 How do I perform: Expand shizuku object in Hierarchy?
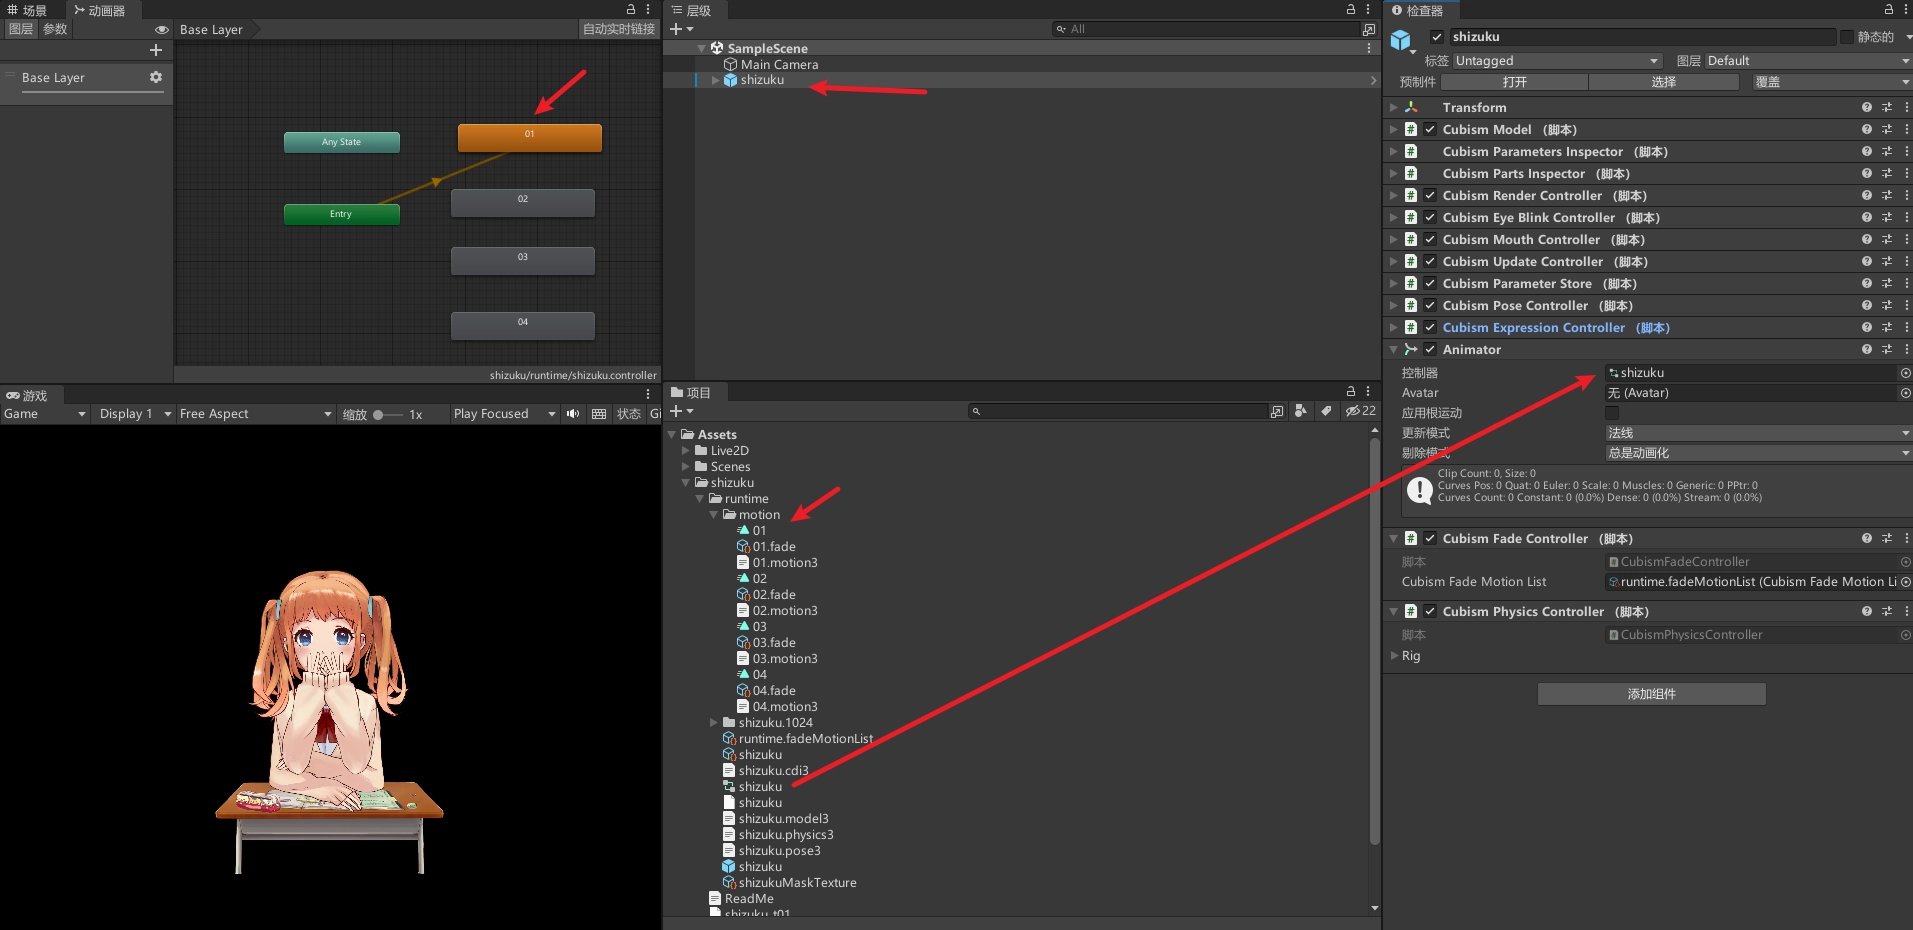(715, 80)
